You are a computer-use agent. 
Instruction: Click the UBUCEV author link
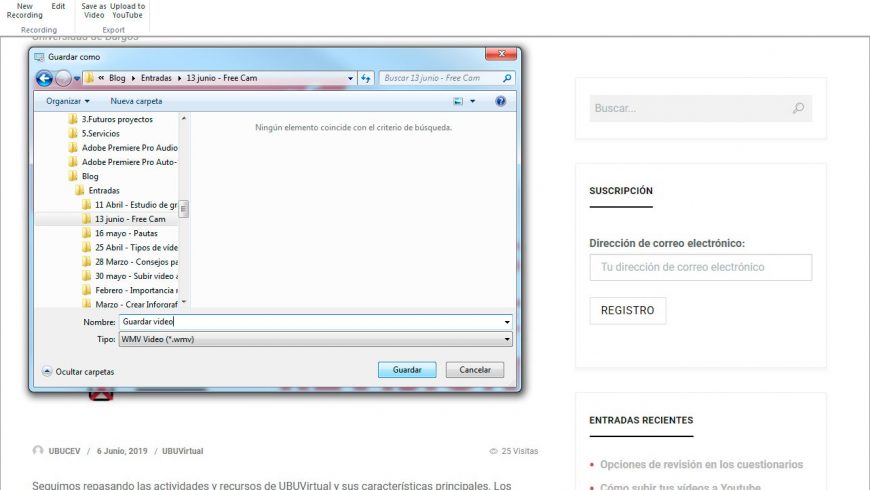(x=64, y=451)
